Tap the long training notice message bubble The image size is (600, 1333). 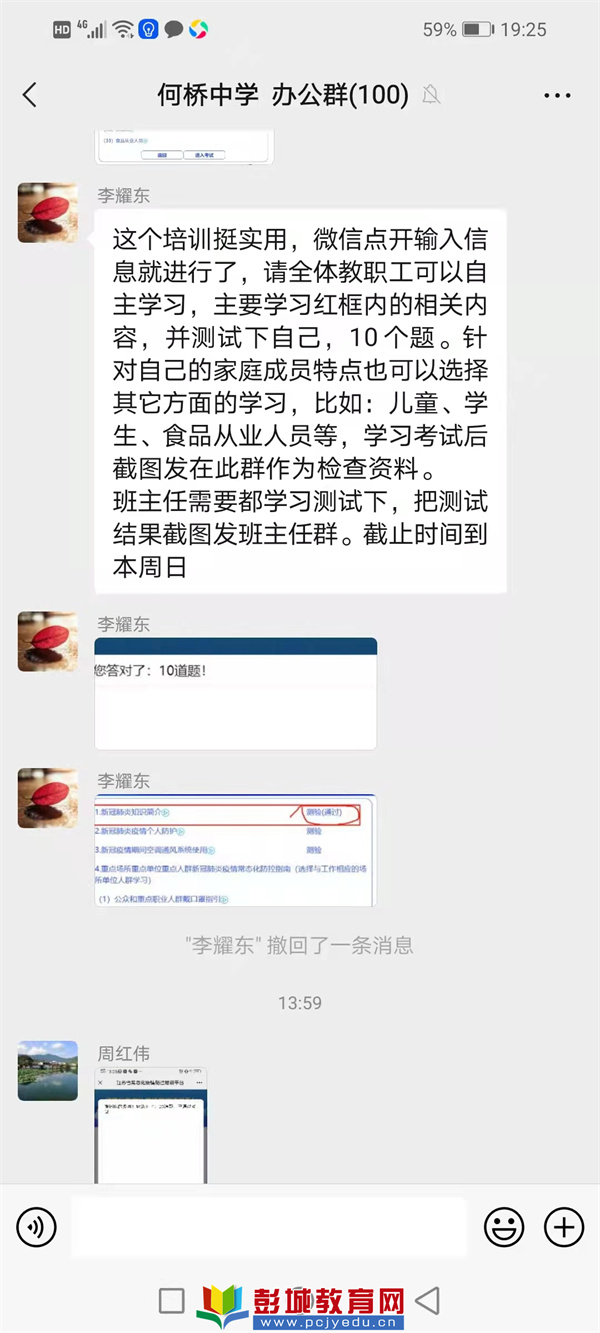coord(300,401)
